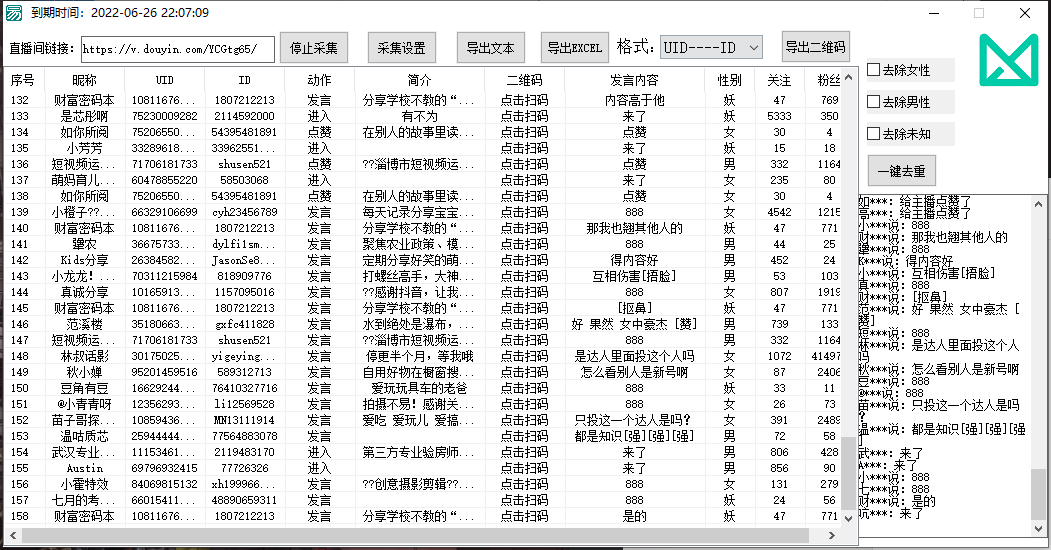Select message 怎么看别人是新号啊 in row 149
1051x550 pixels.
[x=634, y=372]
